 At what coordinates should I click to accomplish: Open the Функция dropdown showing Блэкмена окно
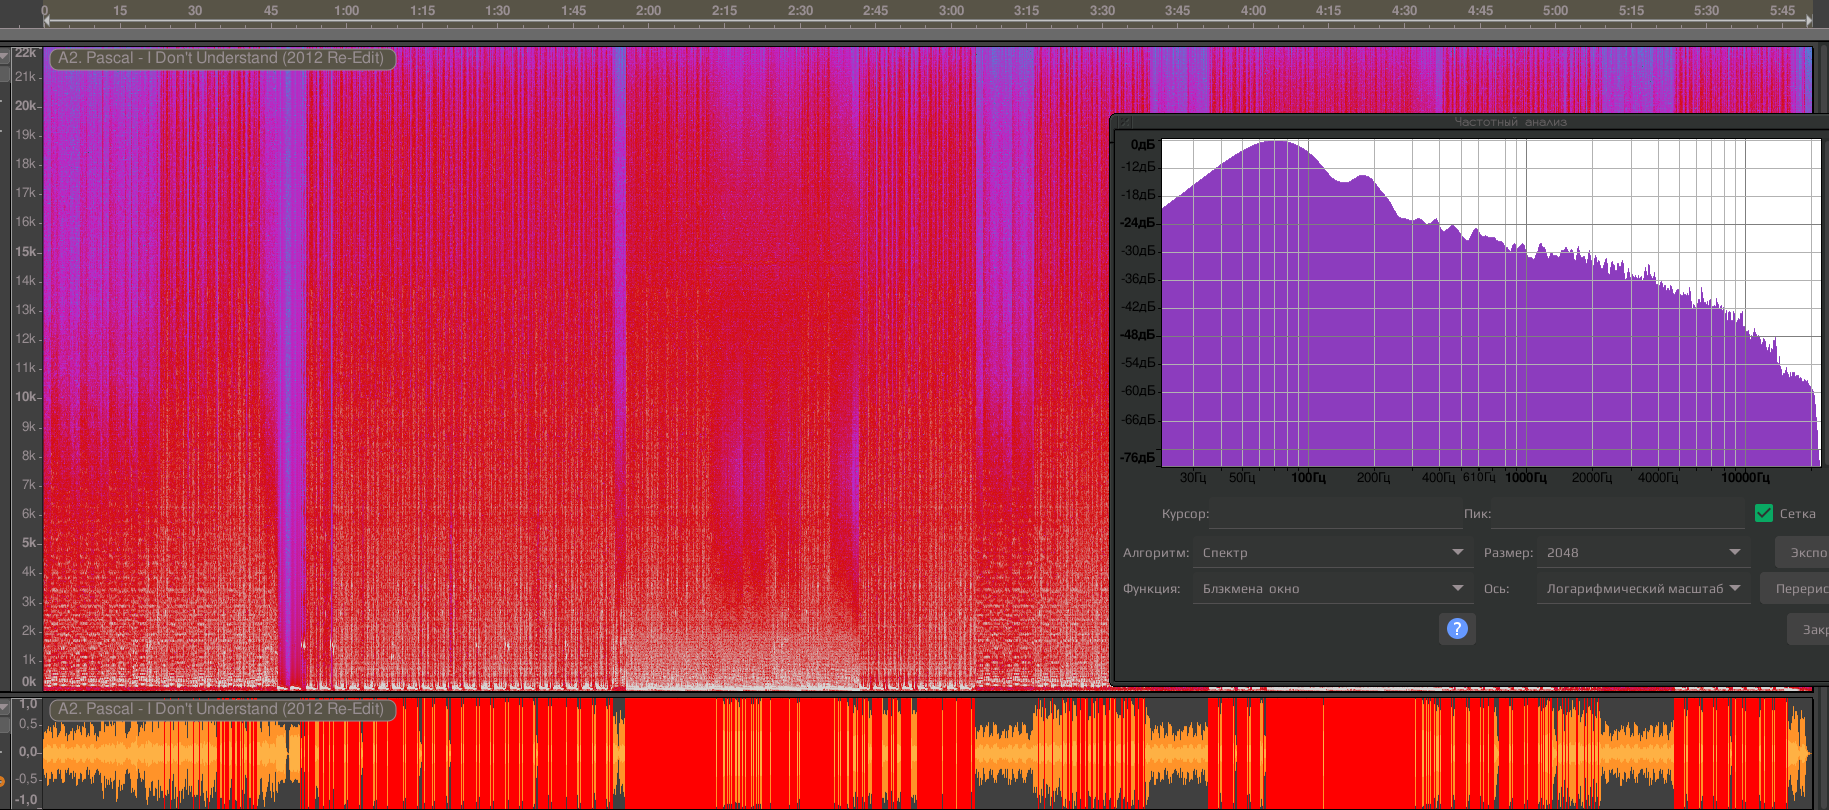1334,588
